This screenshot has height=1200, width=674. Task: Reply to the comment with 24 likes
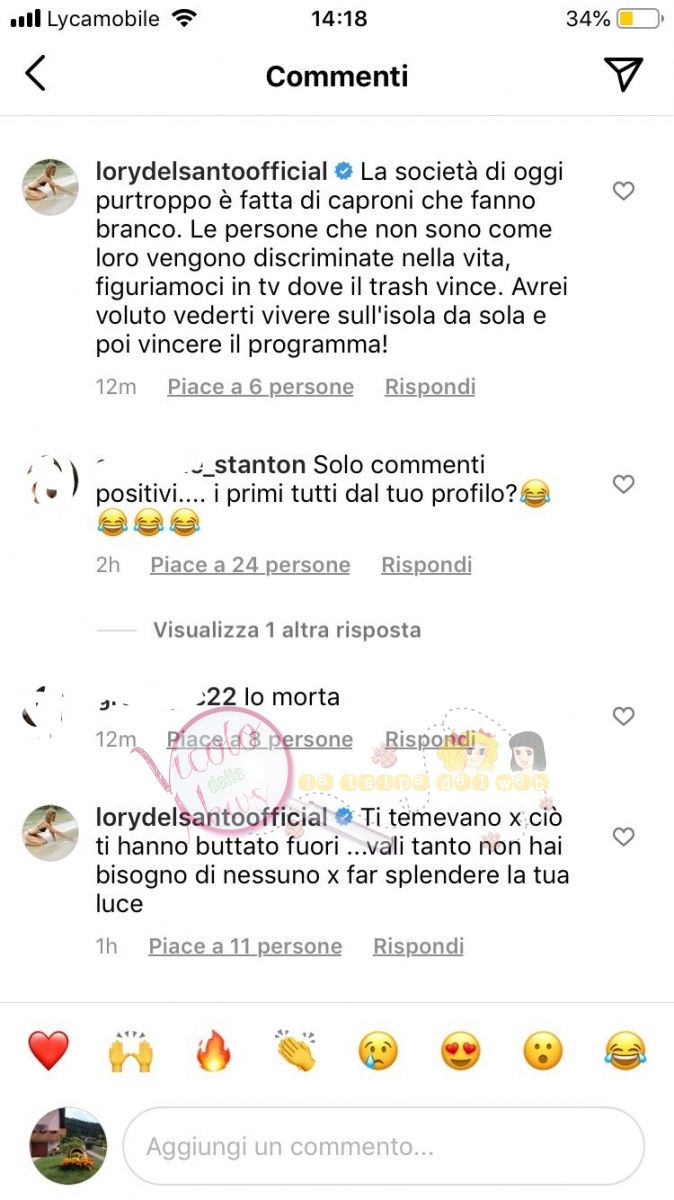coord(426,565)
